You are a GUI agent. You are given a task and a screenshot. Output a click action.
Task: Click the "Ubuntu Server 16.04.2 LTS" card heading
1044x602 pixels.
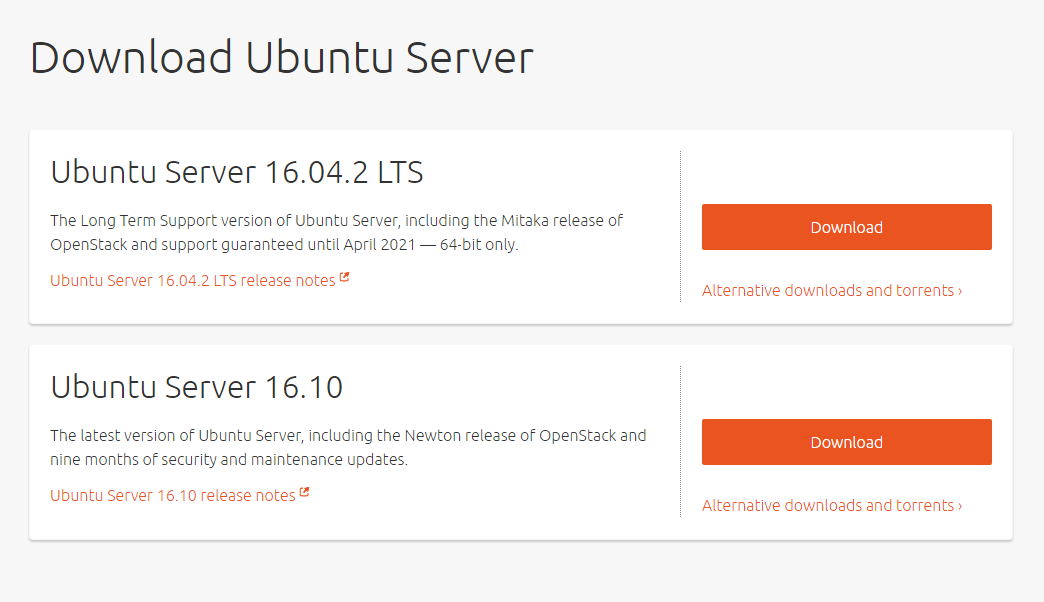(237, 172)
